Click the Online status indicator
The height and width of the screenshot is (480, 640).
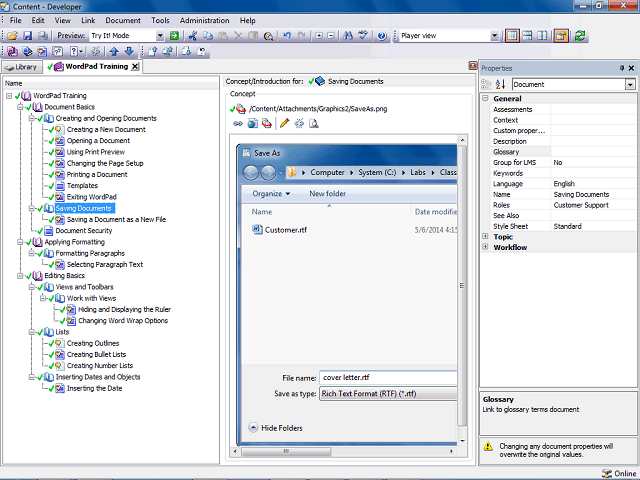[619, 473]
